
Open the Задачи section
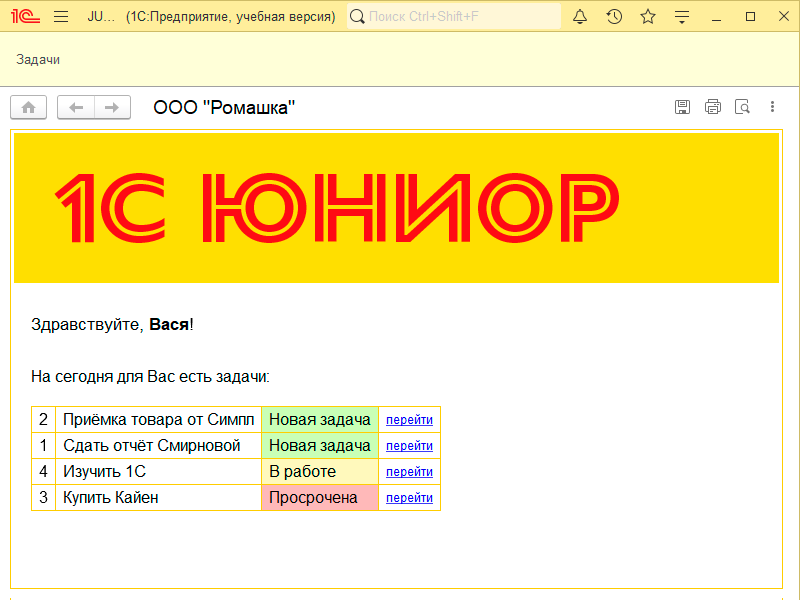[x=38, y=60]
